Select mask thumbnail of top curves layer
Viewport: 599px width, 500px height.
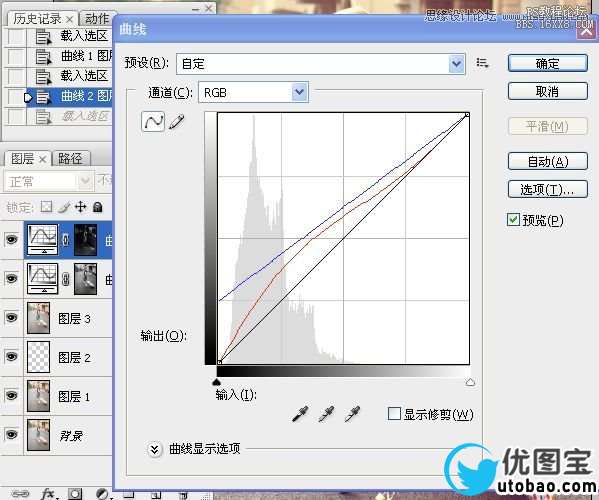(85, 240)
